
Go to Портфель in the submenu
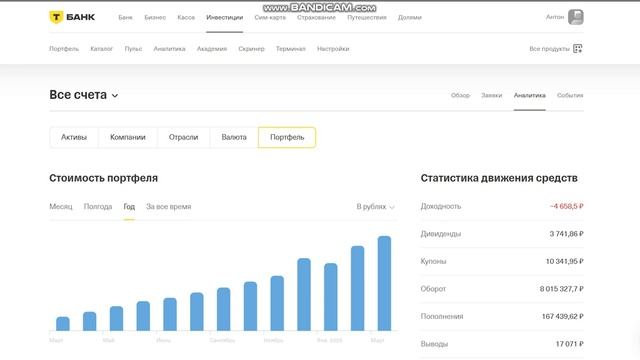pos(64,49)
